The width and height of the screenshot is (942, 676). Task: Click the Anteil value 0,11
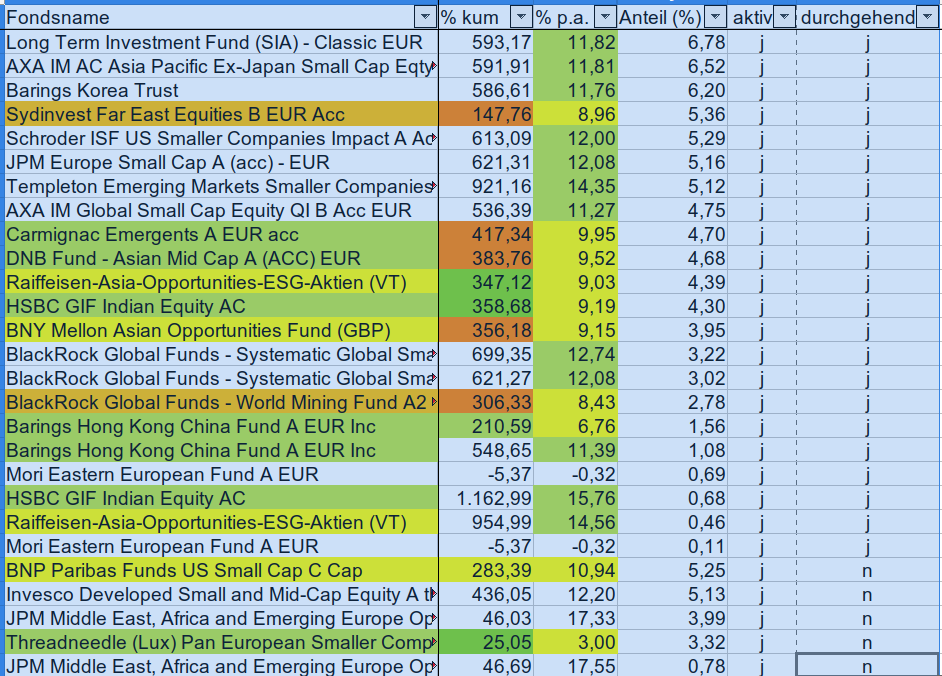point(673,546)
